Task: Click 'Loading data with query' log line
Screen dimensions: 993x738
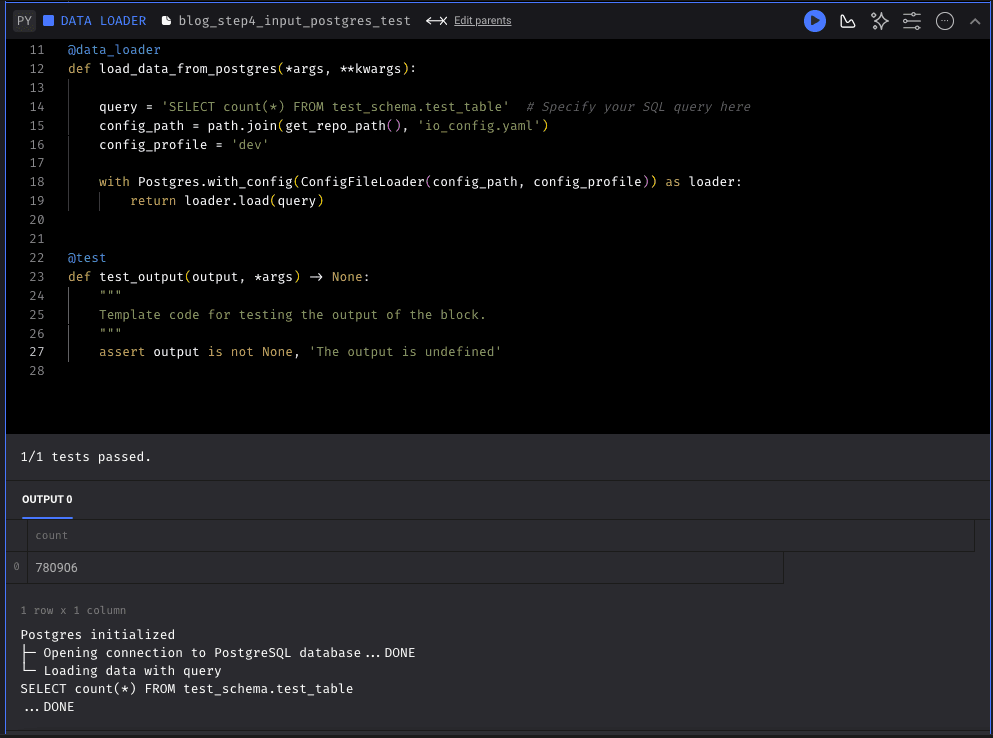Action: tap(132, 671)
